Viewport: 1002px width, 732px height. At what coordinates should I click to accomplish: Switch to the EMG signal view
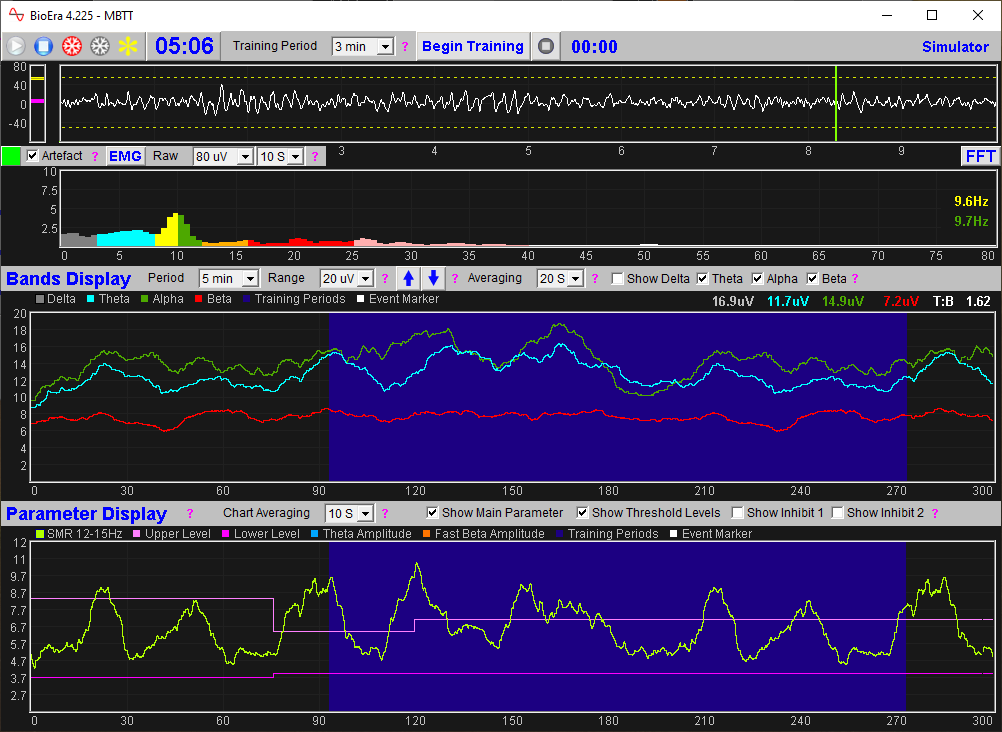125,156
